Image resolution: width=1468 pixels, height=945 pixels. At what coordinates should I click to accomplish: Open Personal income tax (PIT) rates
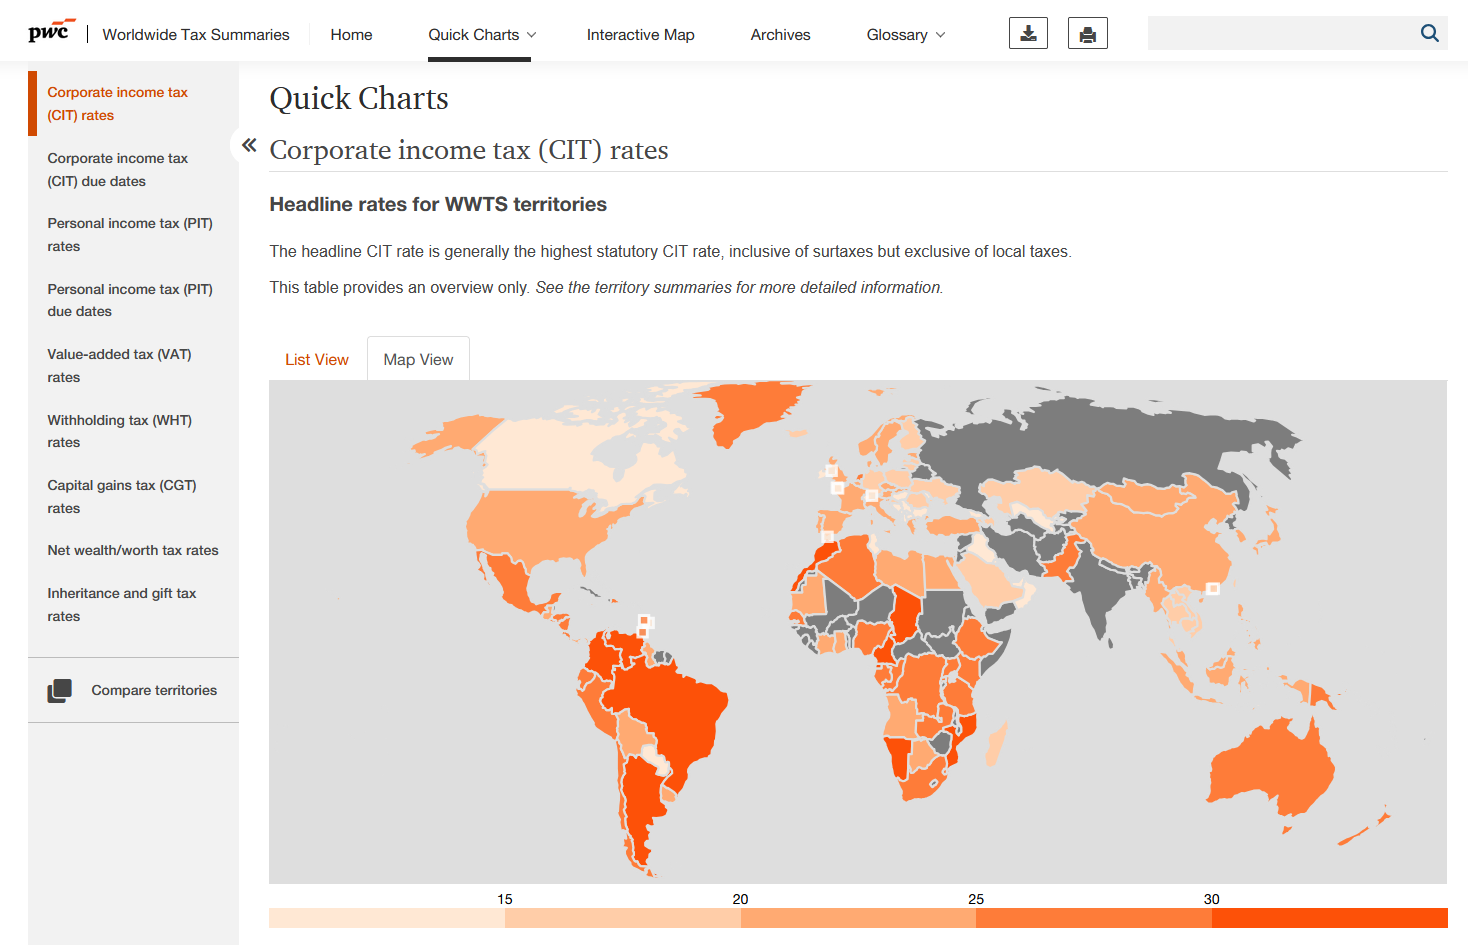pos(130,235)
